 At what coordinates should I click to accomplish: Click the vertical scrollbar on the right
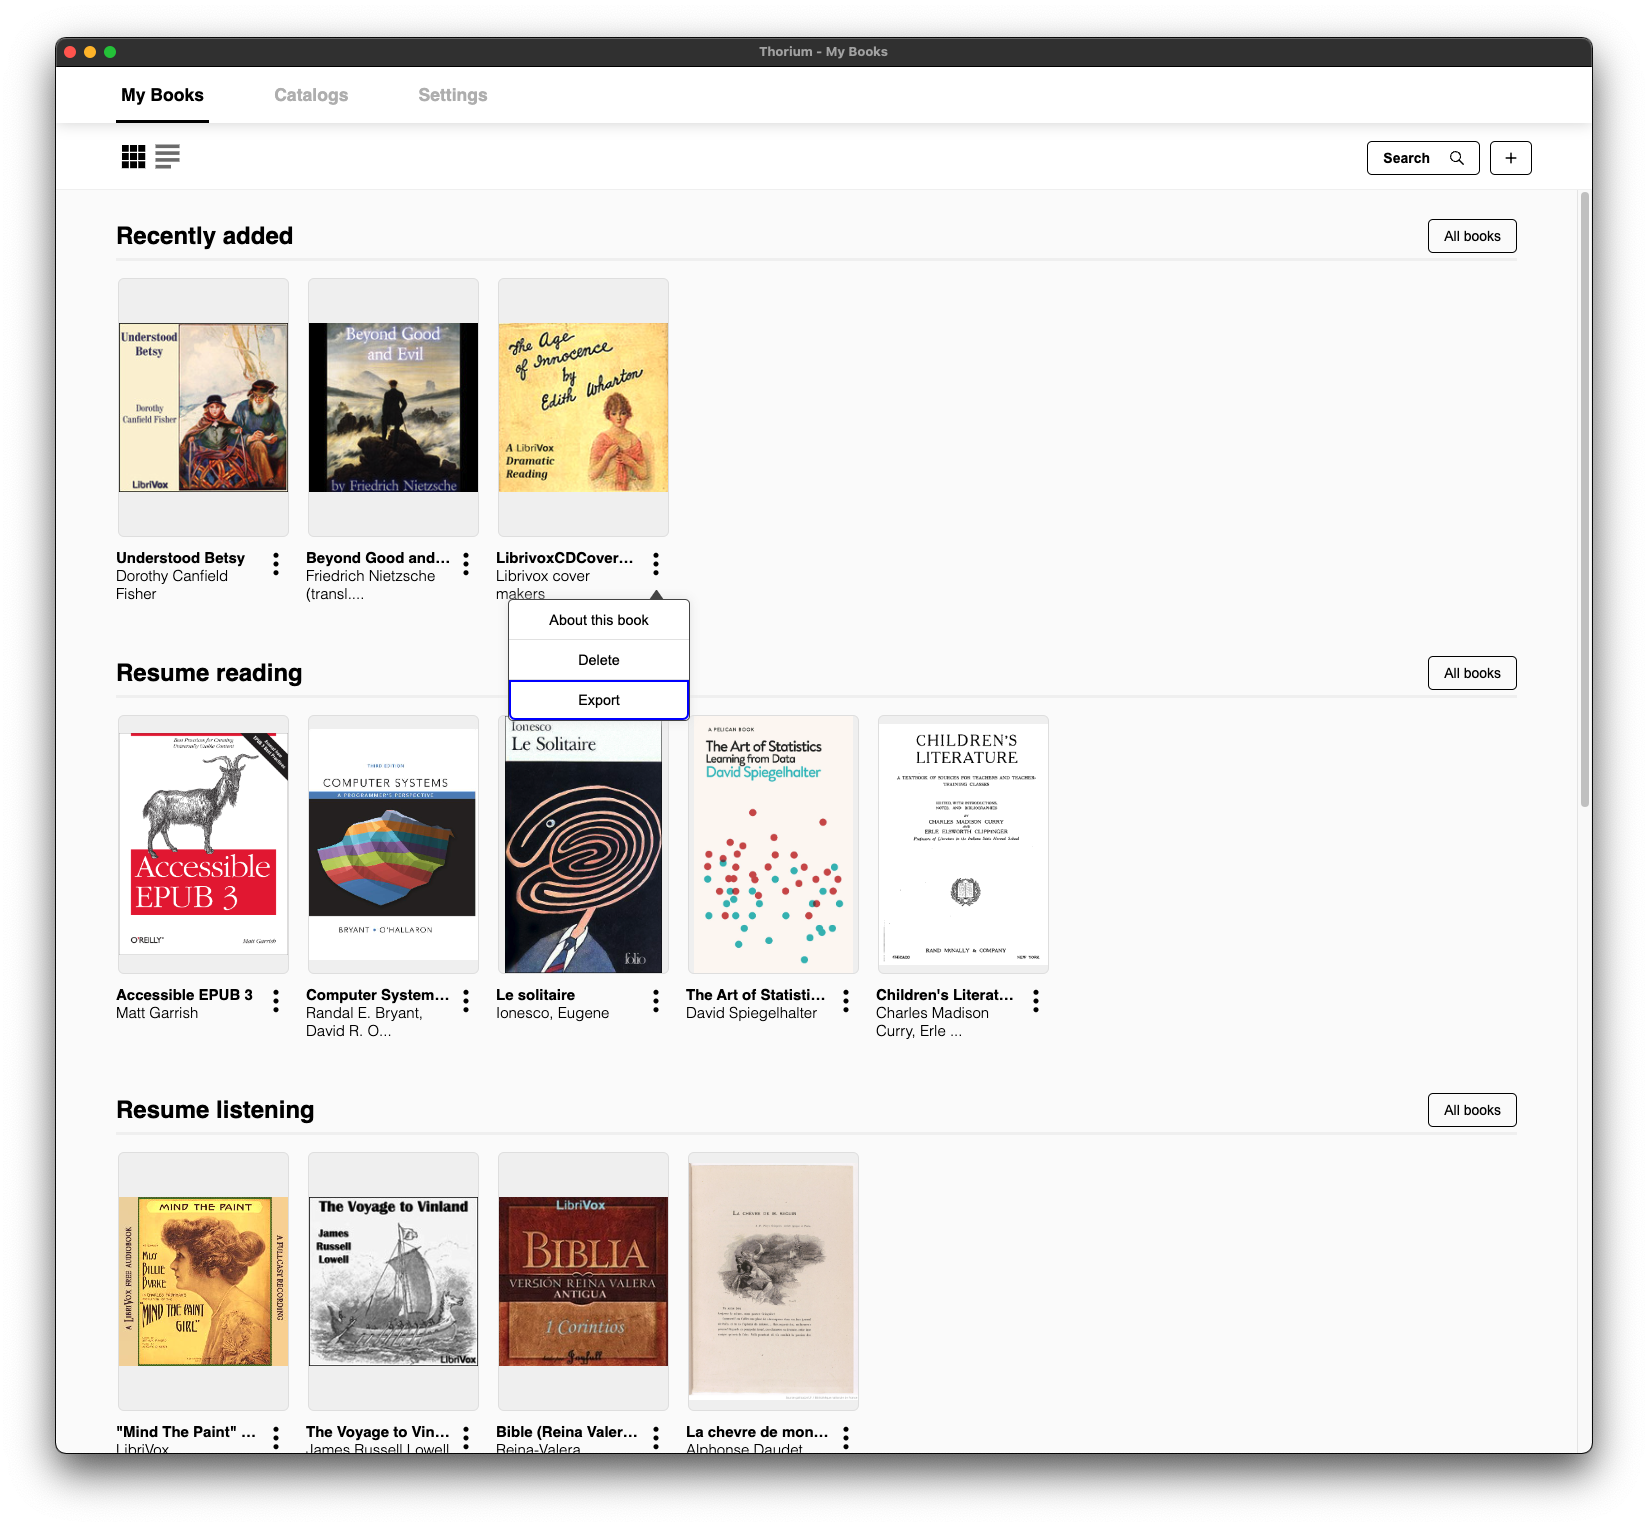click(x=1584, y=500)
